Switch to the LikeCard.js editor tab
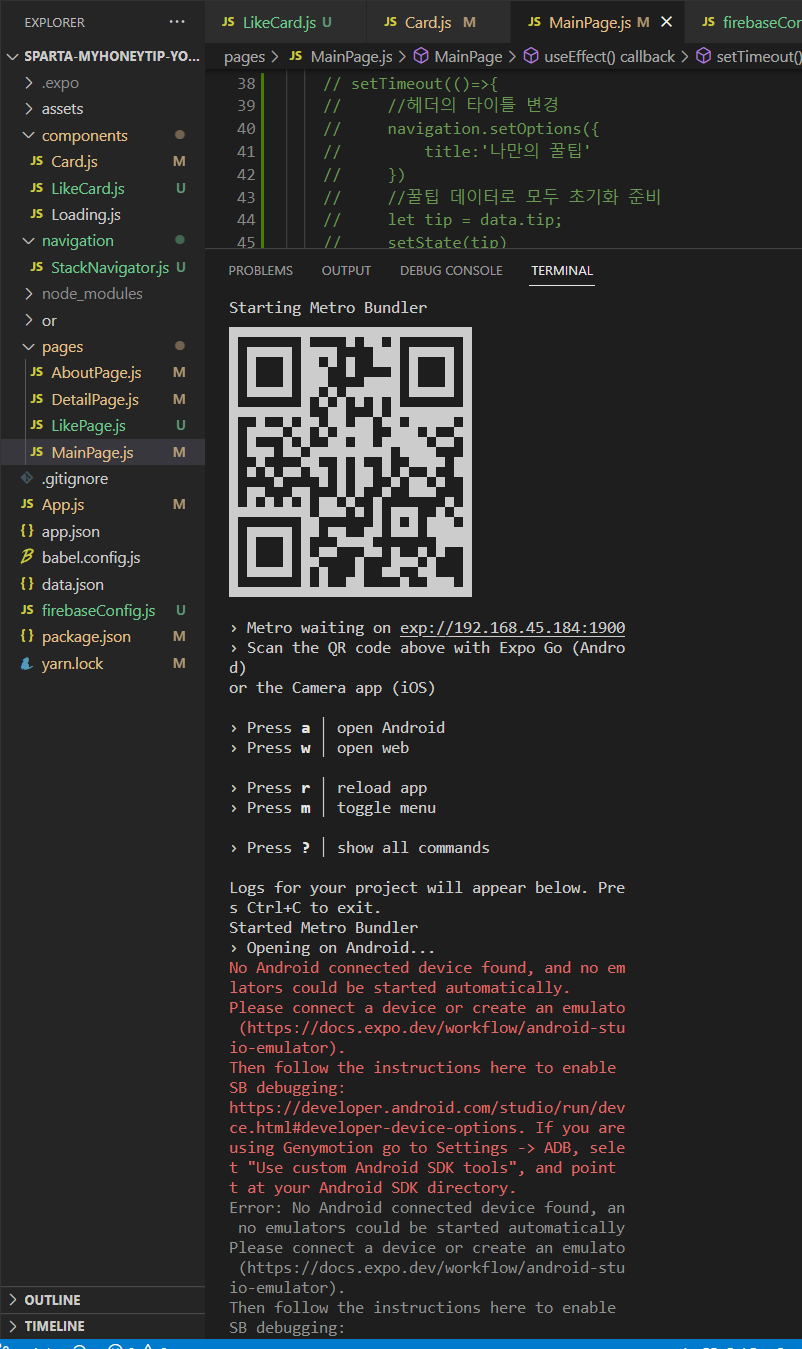The height and width of the screenshot is (1349, 802). point(286,22)
